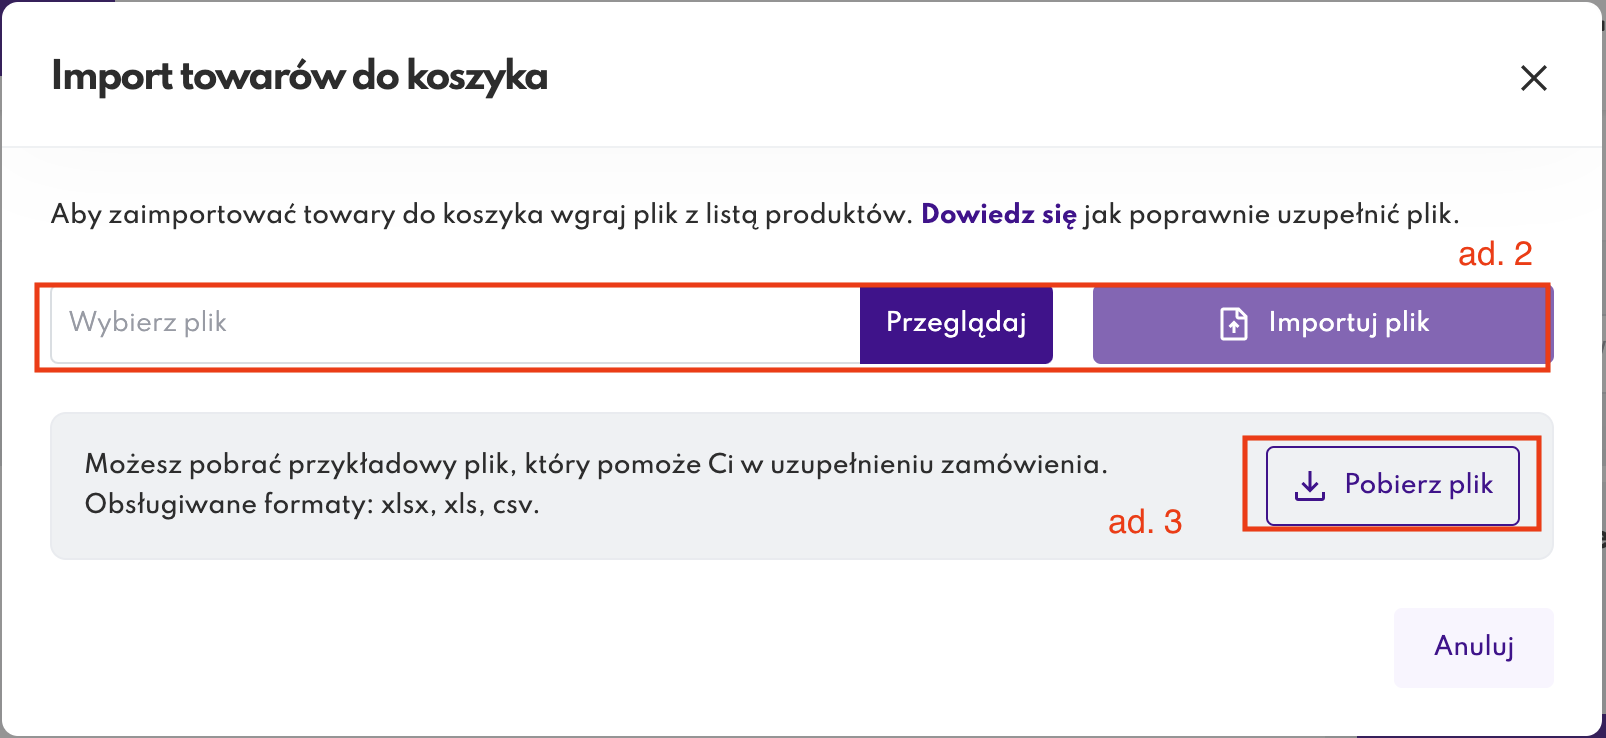Click the "jak poprawnie uzupełnić plik" text
Screen dimensions: 1606x738
[1271, 214]
